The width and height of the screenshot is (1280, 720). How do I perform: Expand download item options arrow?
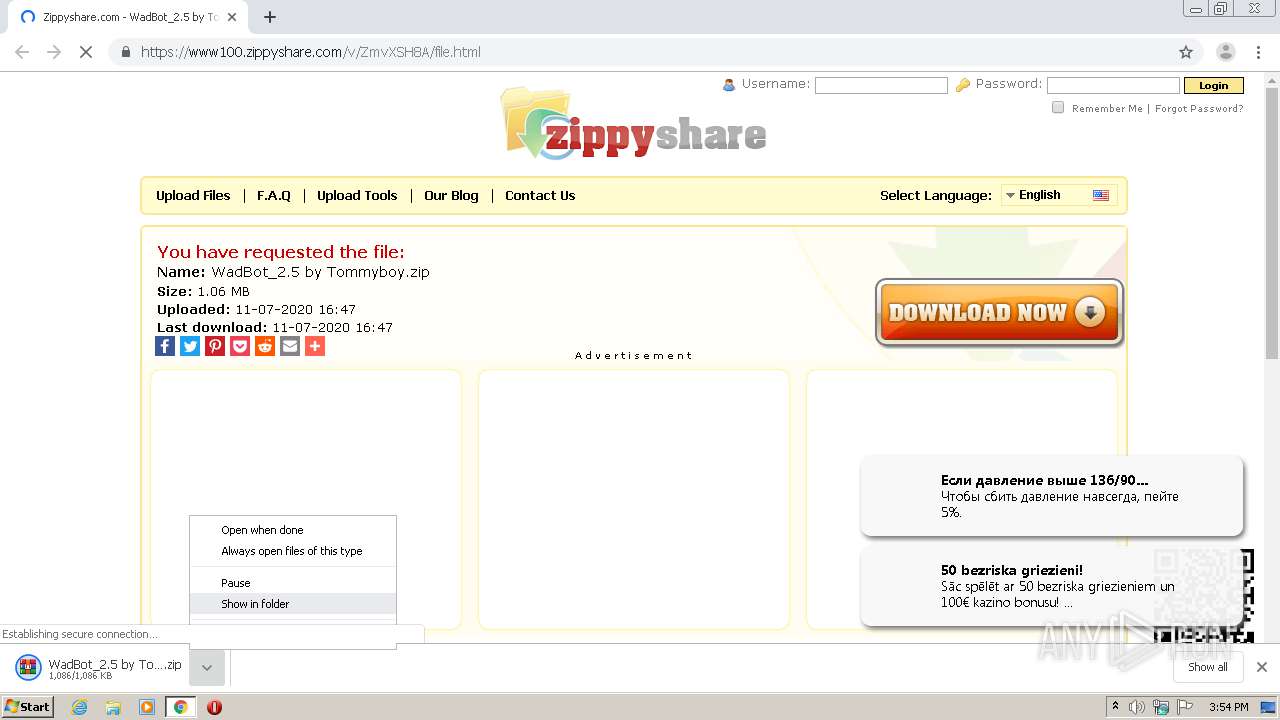pos(206,667)
